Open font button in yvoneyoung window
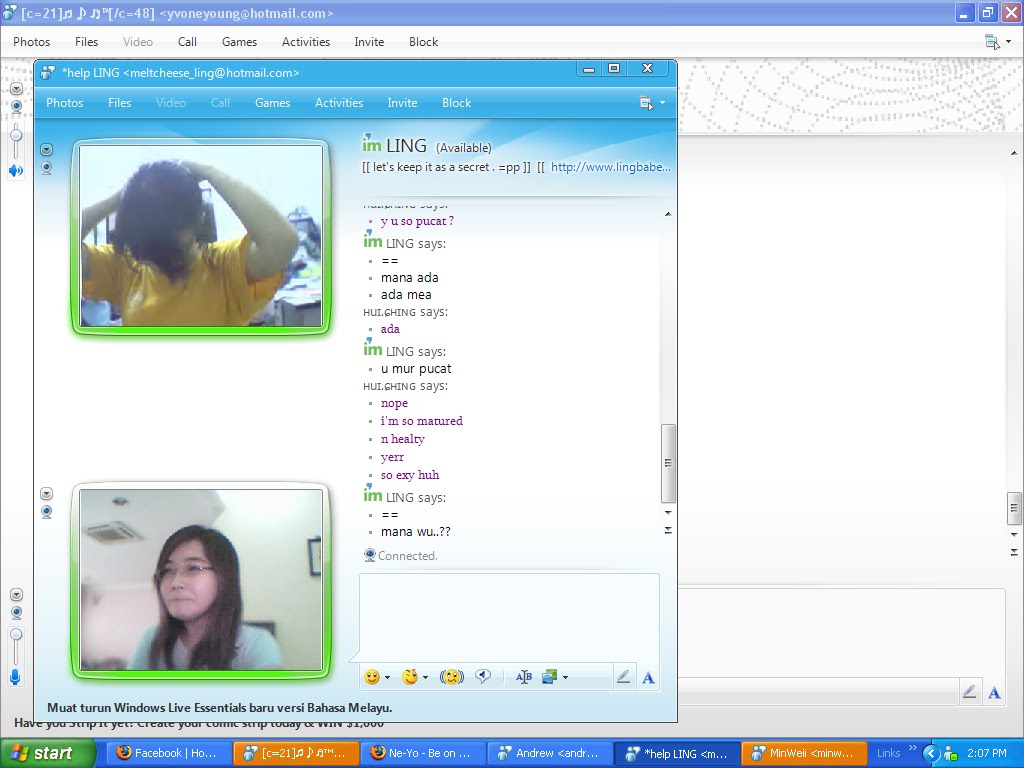1024x768 pixels. [x=994, y=693]
